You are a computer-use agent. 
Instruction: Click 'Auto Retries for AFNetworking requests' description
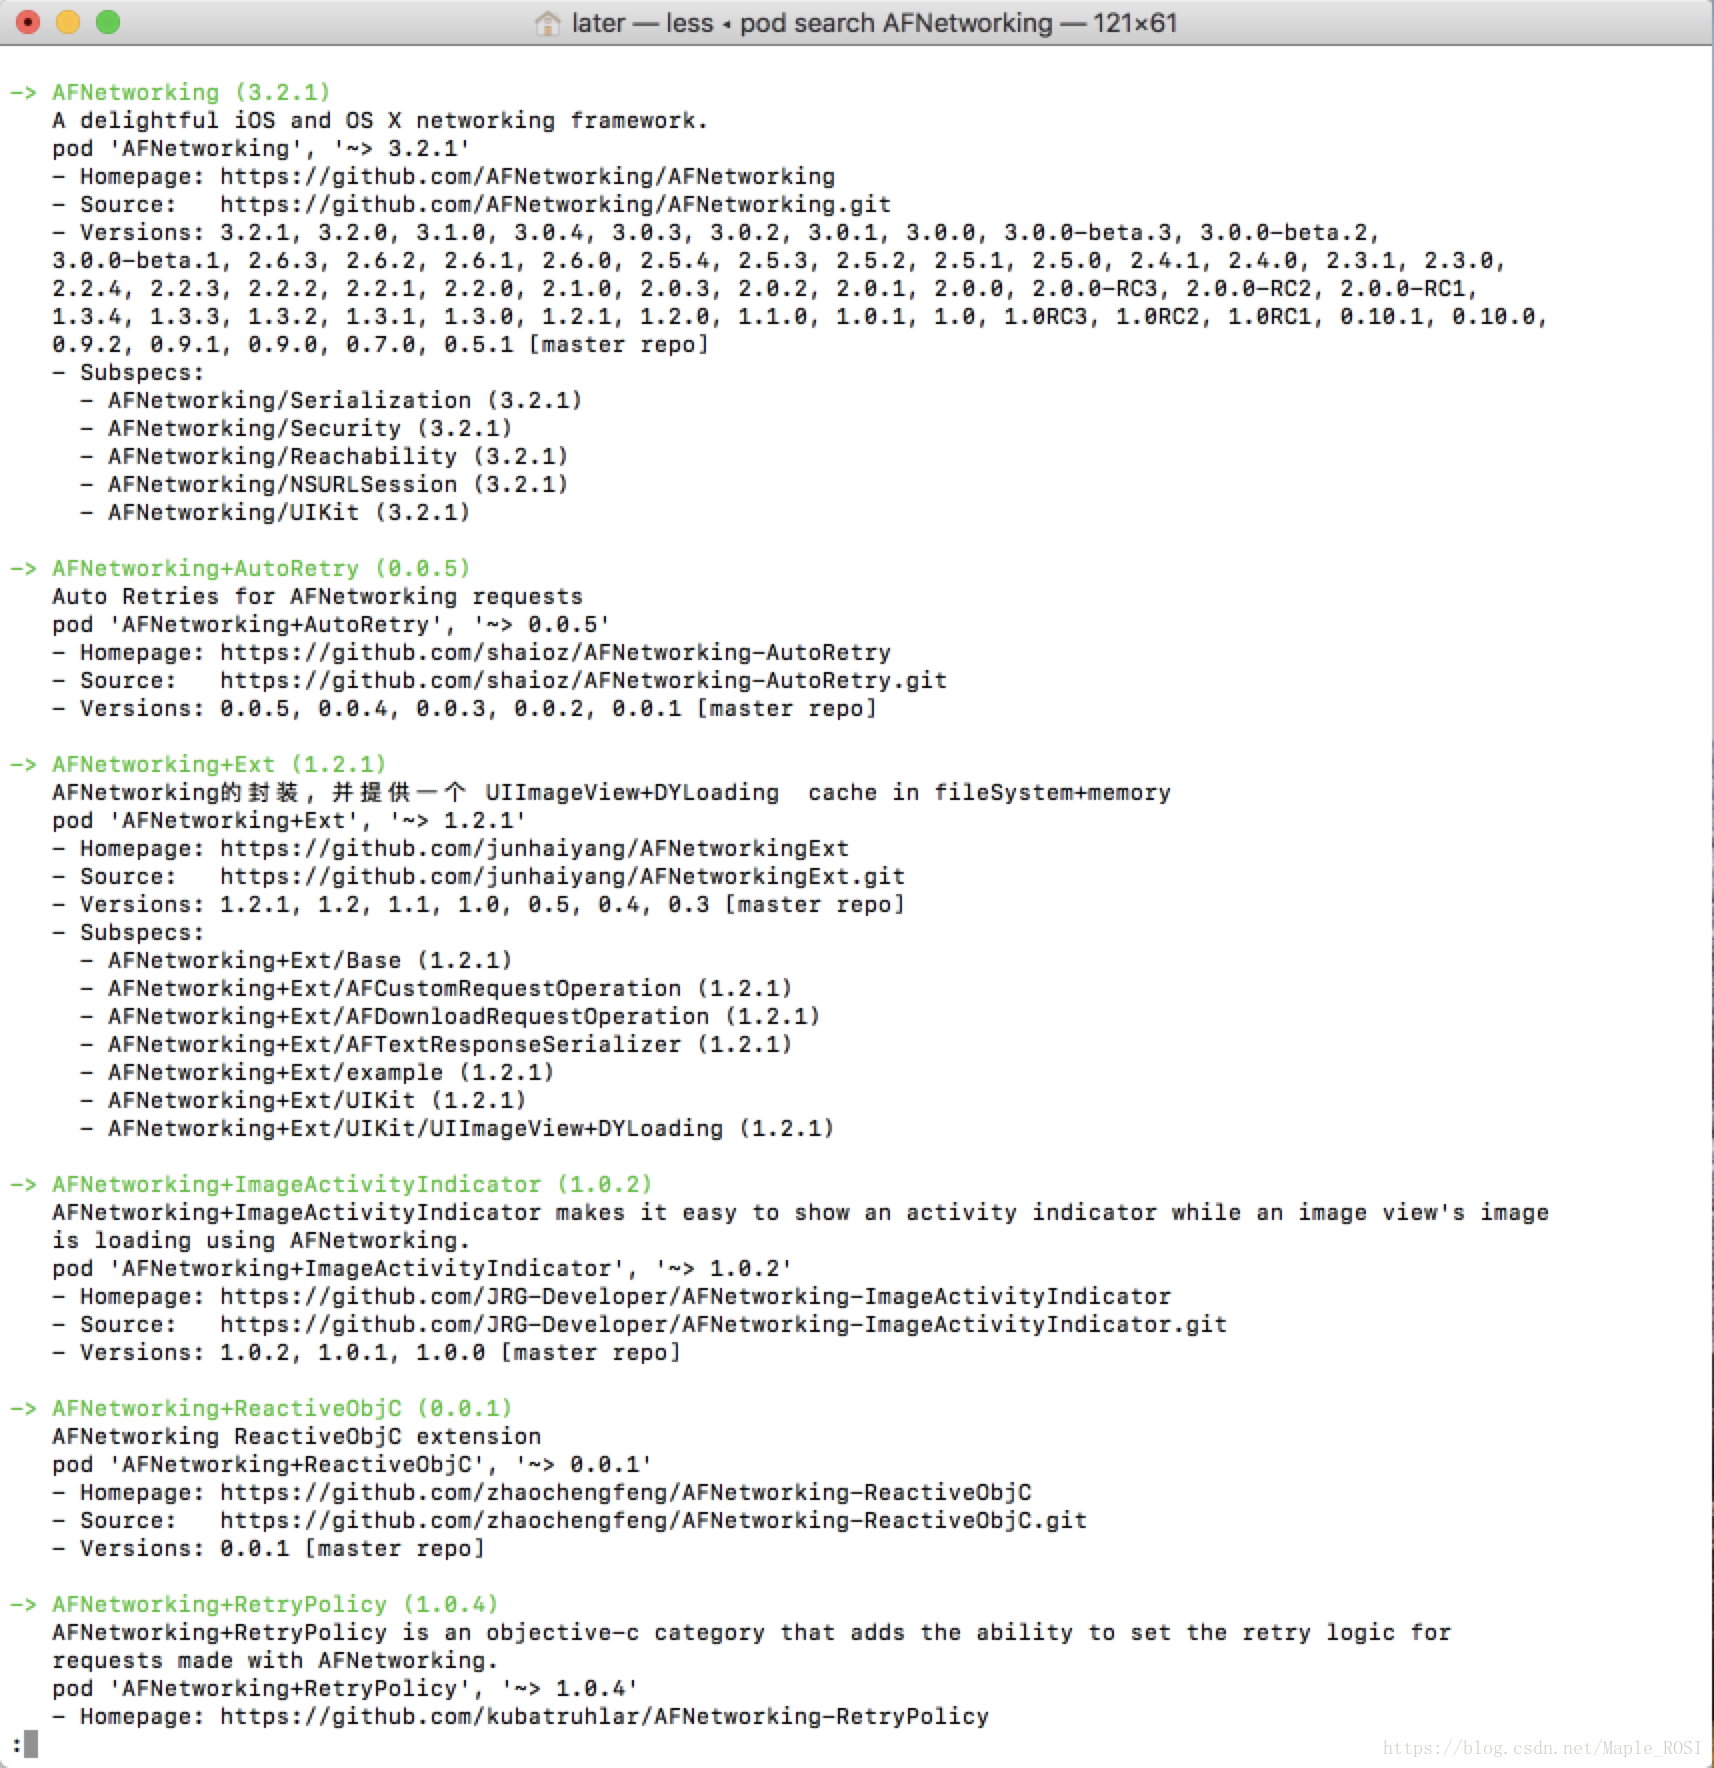(x=317, y=596)
